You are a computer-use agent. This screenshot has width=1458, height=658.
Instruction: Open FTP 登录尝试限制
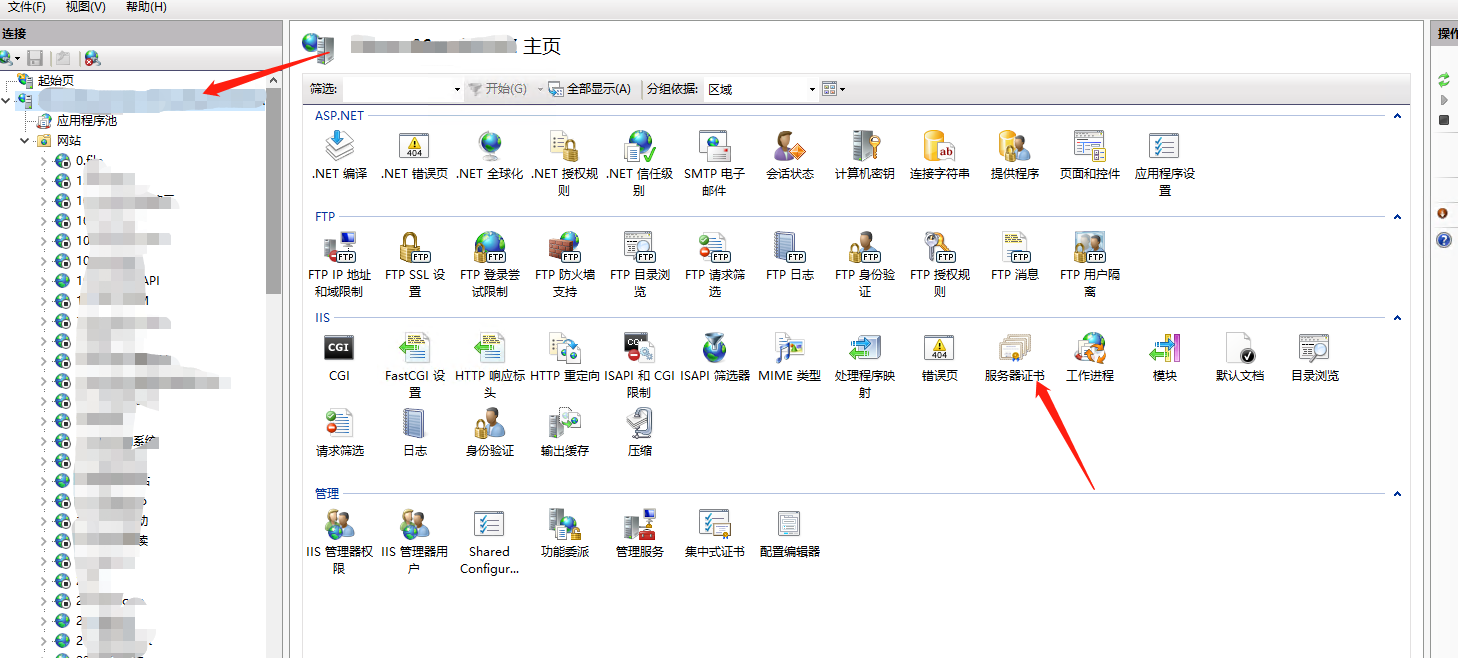pos(490,265)
